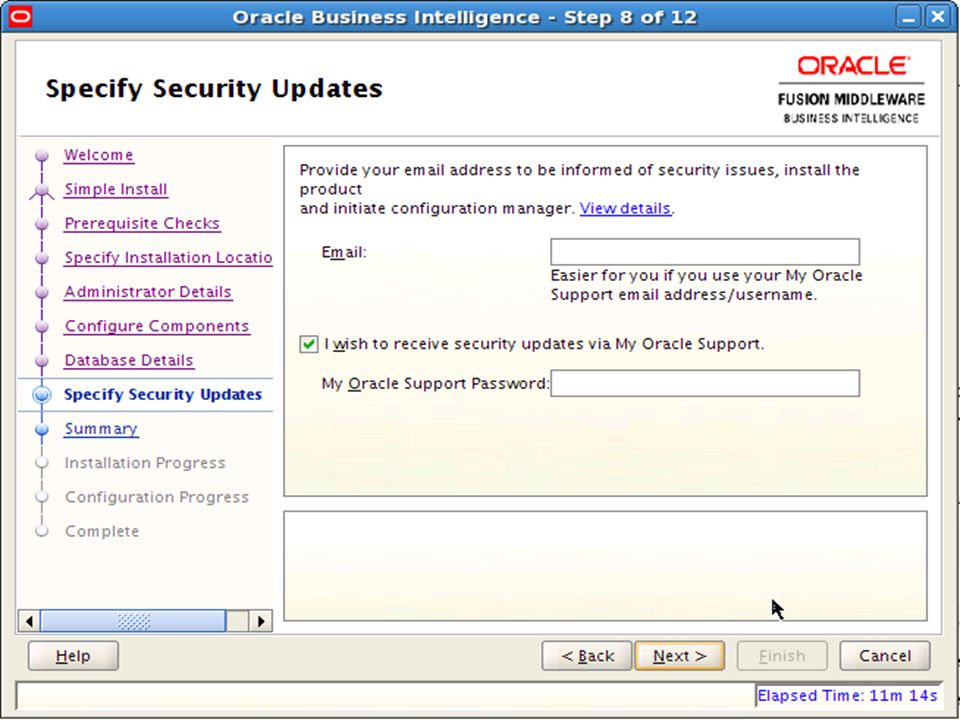The image size is (960, 720).
Task: Go to Specify Installation Location step
Action: 168,258
